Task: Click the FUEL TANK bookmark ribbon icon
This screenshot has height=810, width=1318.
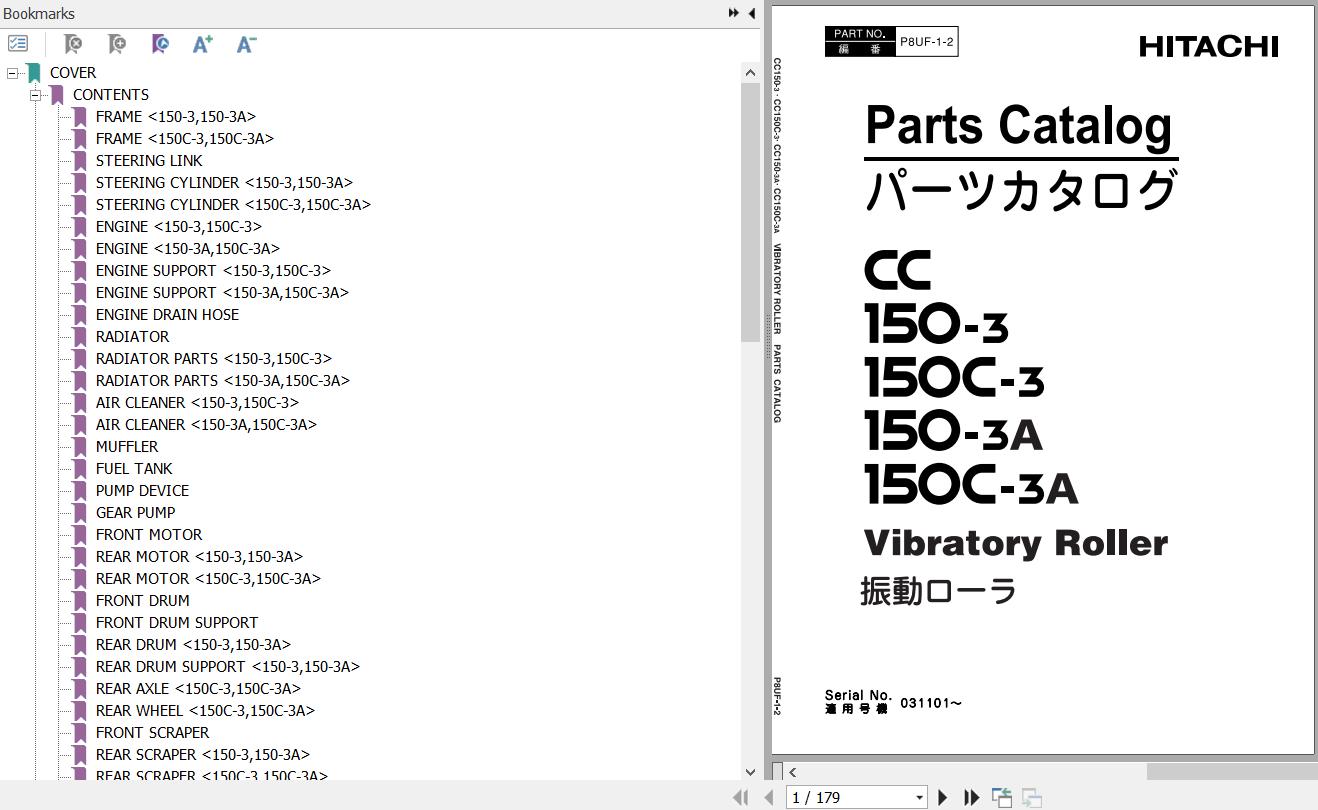Action: (80, 469)
